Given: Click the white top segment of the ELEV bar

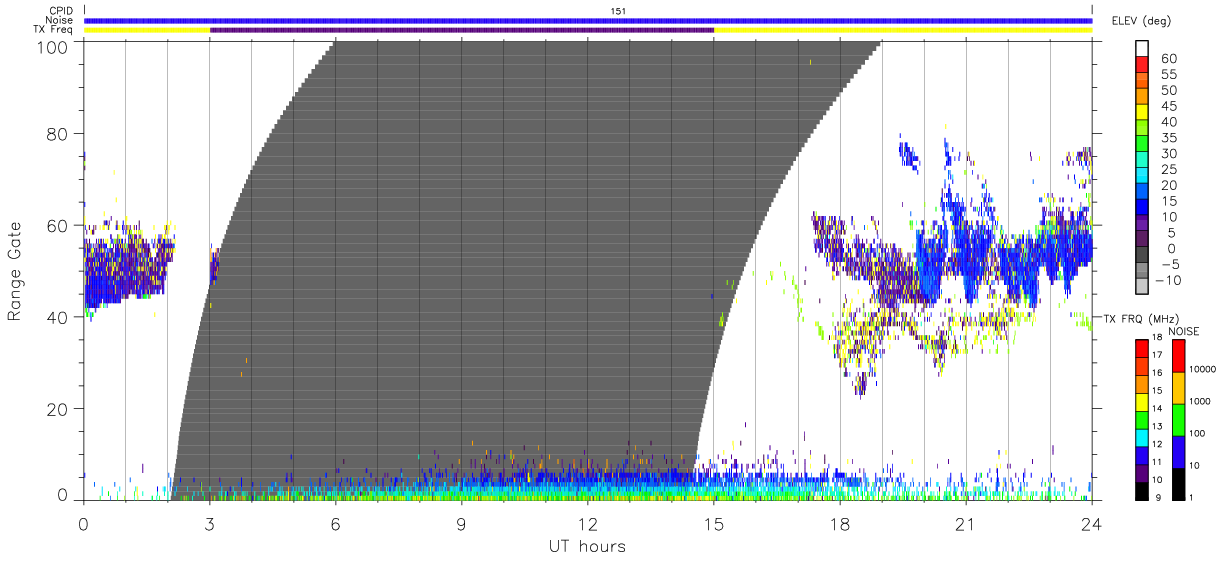Looking at the screenshot, I should (1142, 50).
